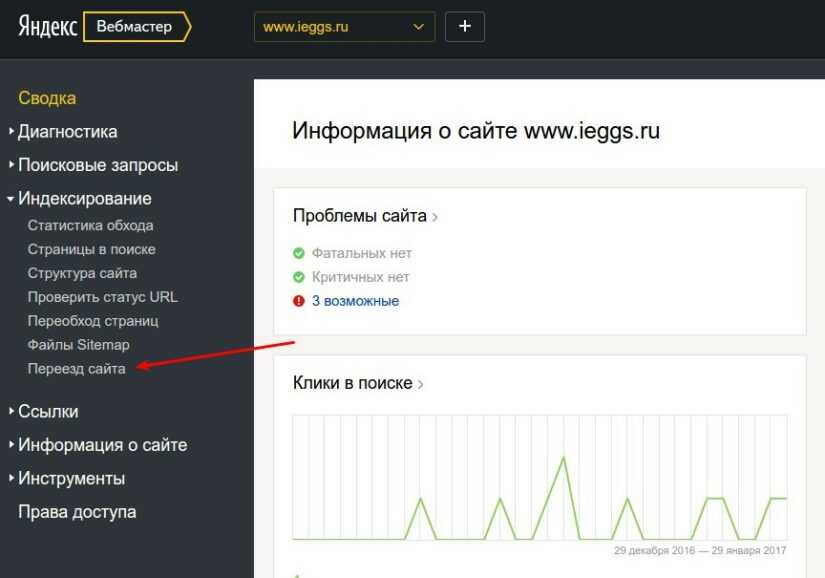The height and width of the screenshot is (578, 825).
Task: Open the Сводка section
Action: point(47,98)
